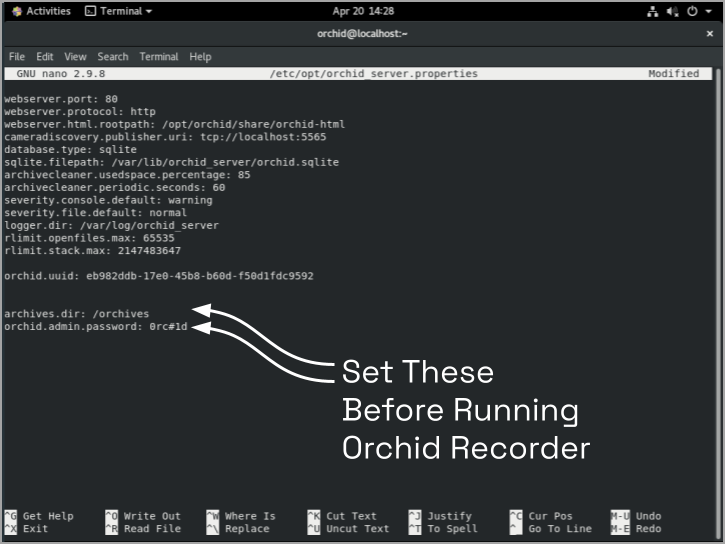The width and height of the screenshot is (725, 544).
Task: Open the Terminal app menu dropdown
Action: (x=118, y=11)
